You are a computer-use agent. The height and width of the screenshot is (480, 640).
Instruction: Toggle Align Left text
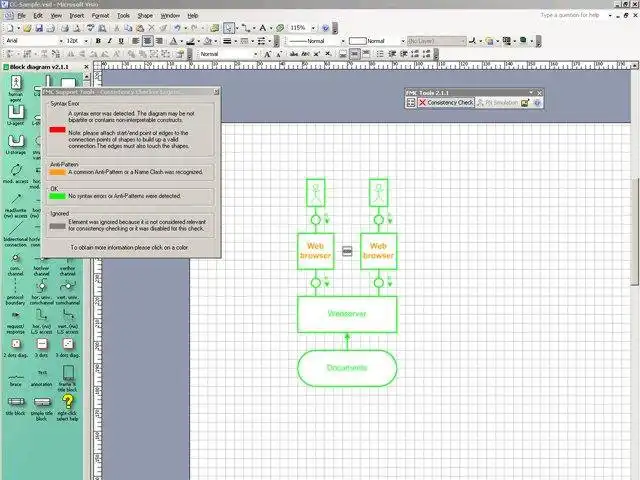pos(136,41)
